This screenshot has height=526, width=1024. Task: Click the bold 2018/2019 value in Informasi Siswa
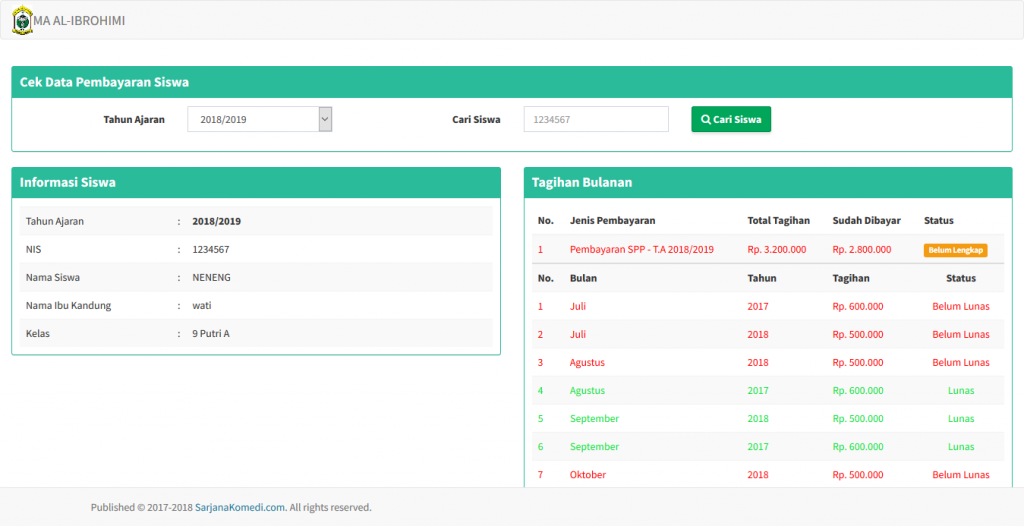click(x=217, y=222)
